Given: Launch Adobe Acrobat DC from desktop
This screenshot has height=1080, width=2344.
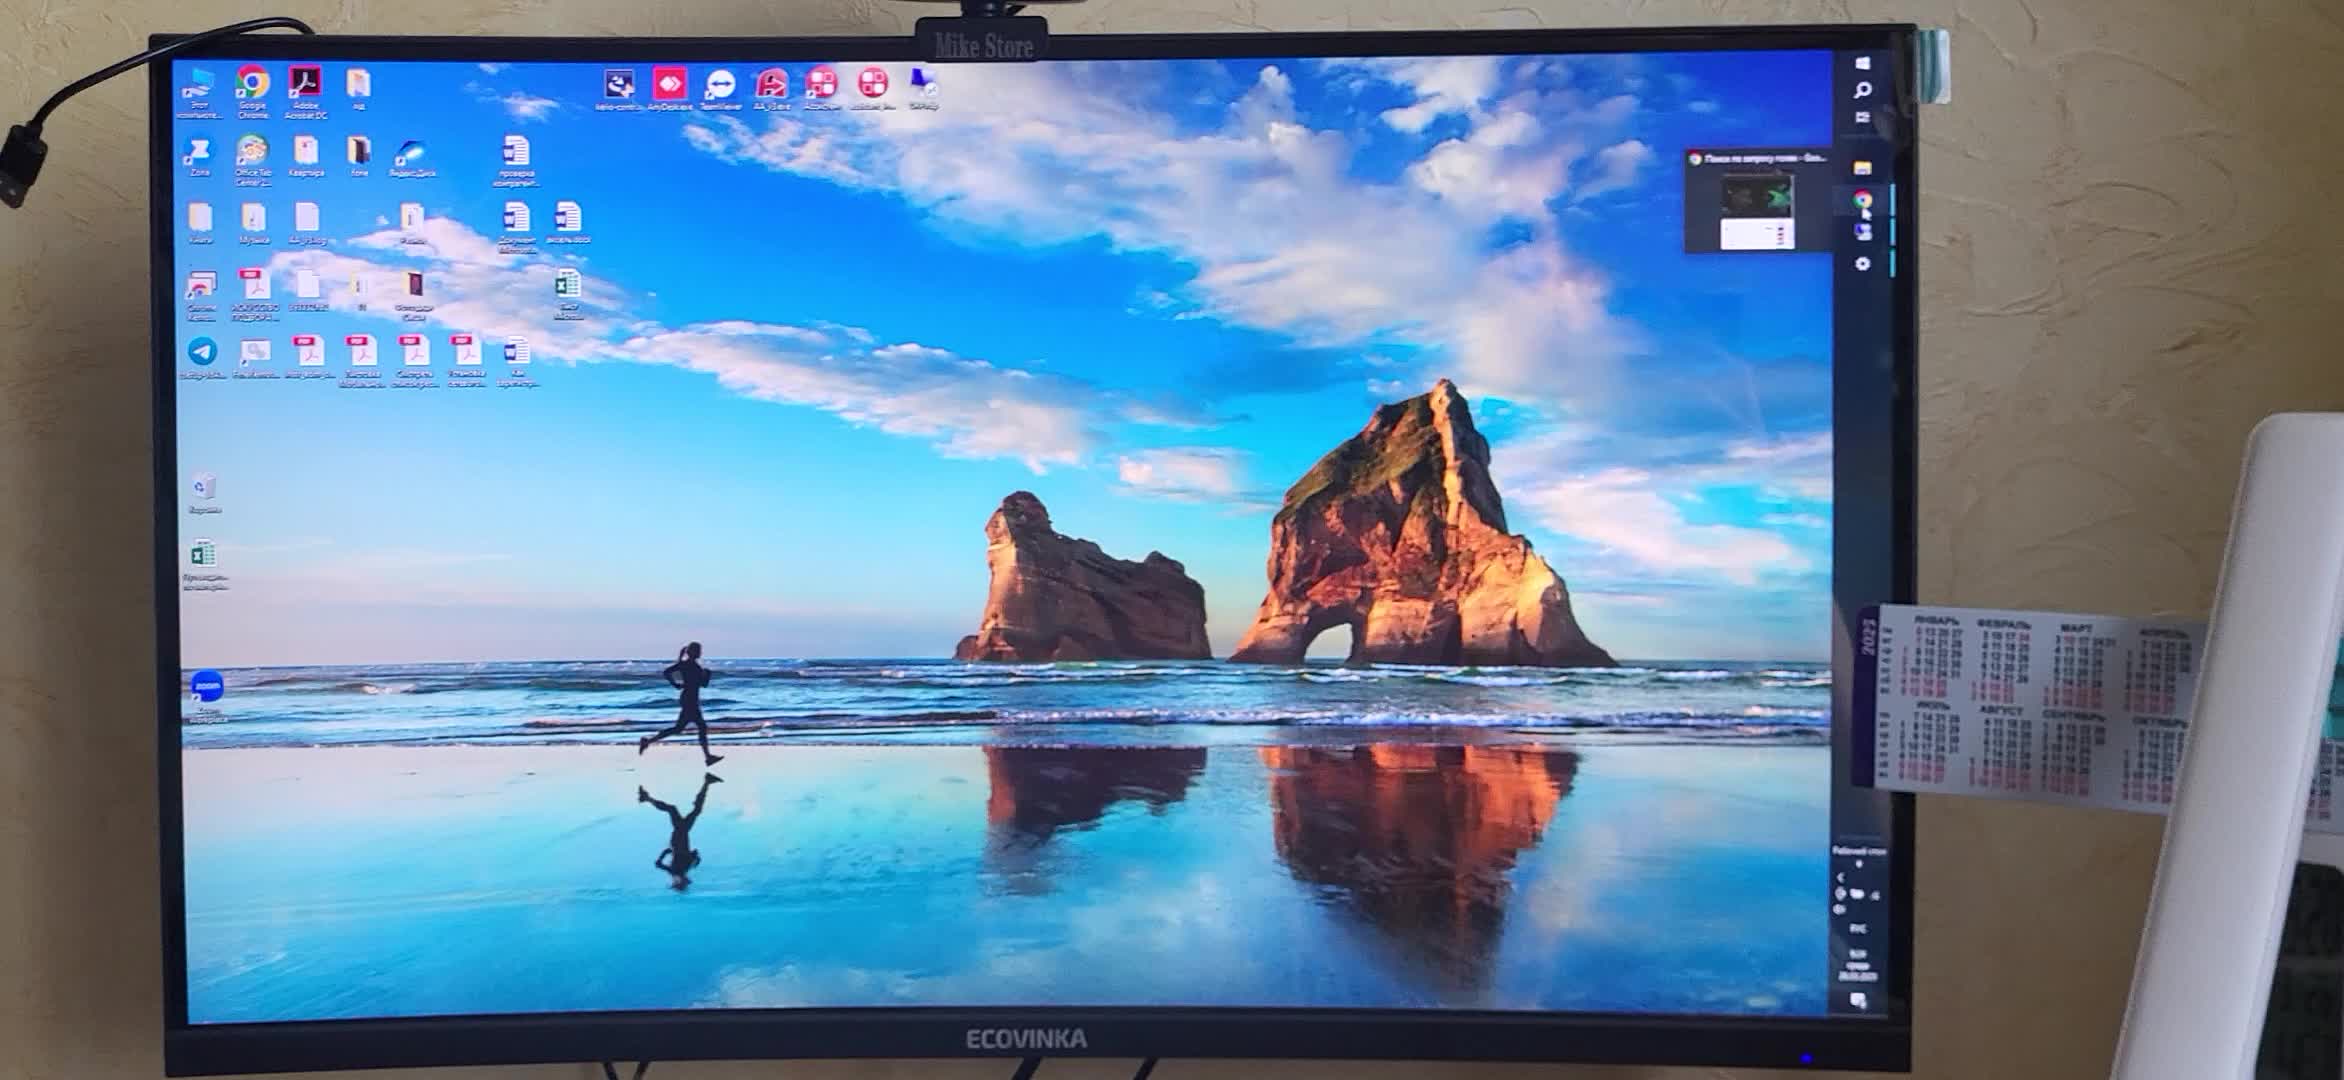Looking at the screenshot, I should point(305,92).
